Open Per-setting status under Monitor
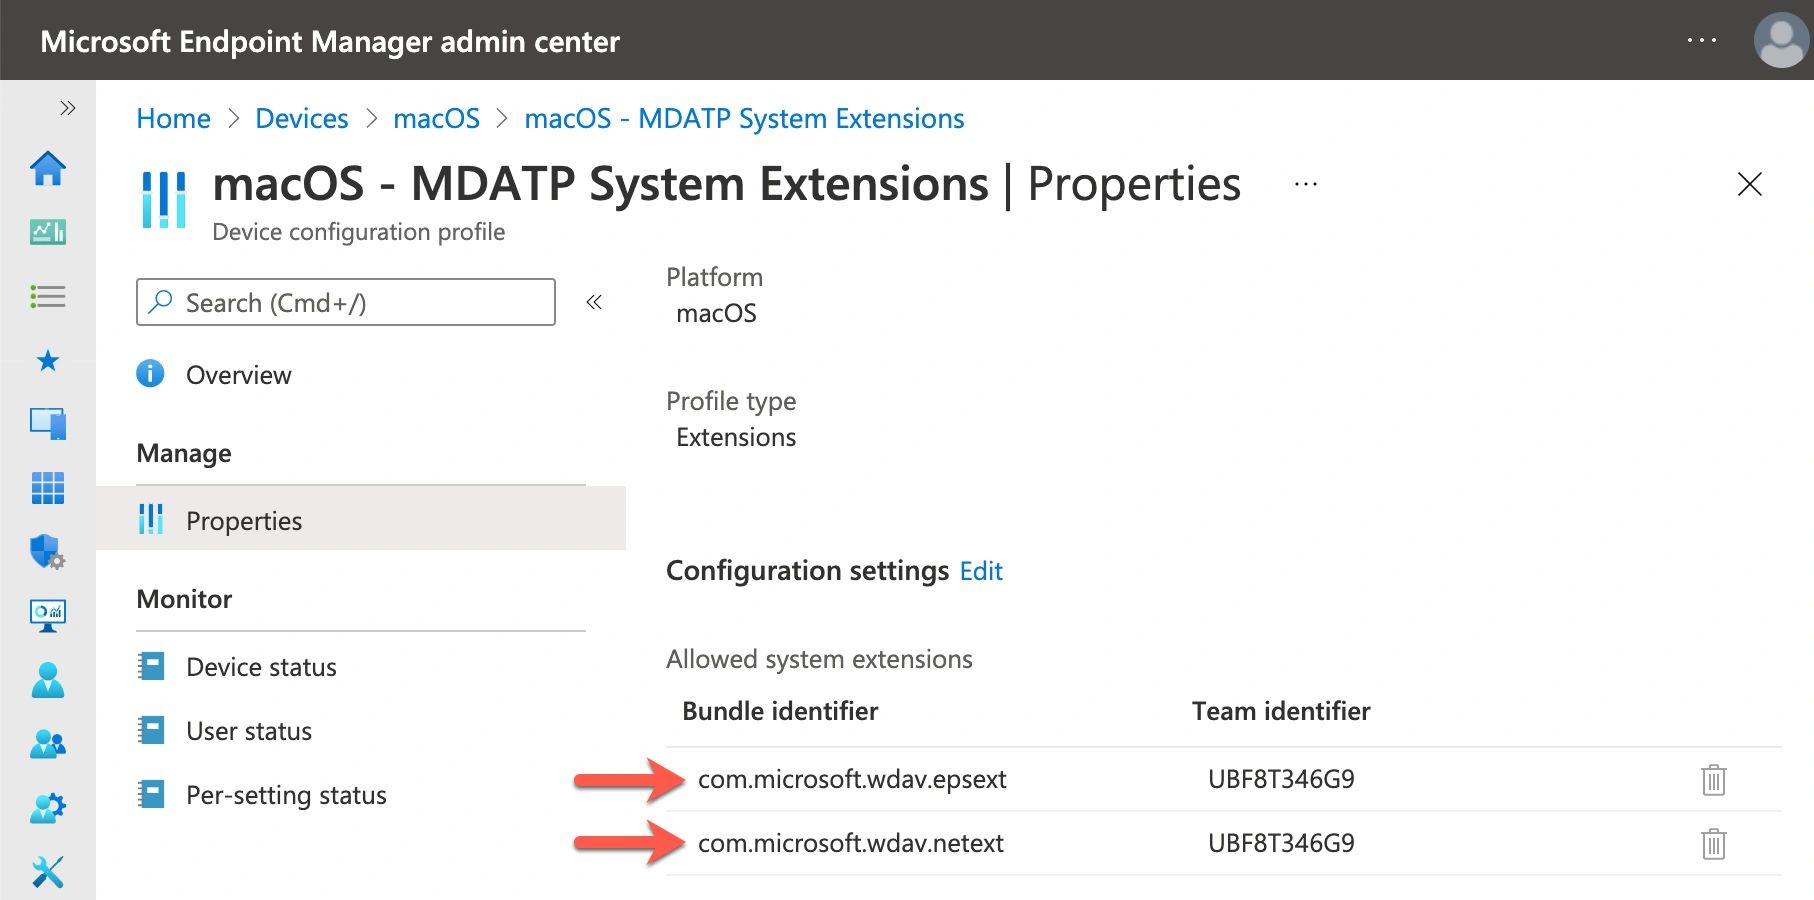 286,795
